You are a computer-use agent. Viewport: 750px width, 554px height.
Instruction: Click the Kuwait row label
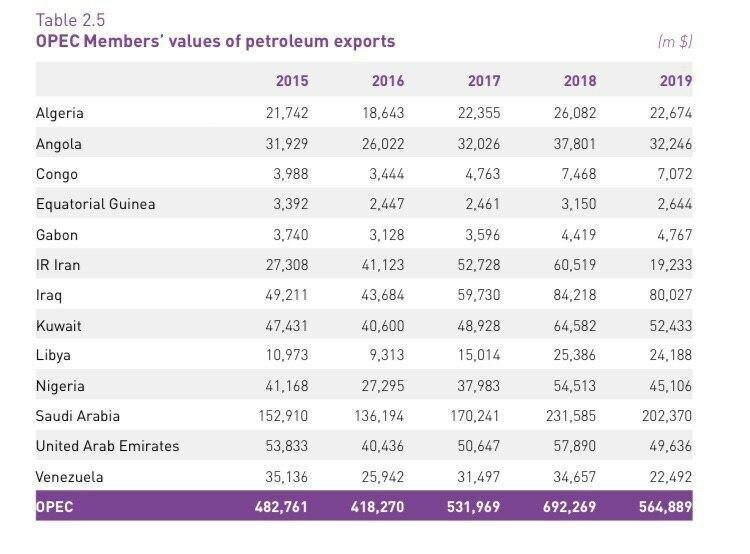(x=58, y=326)
